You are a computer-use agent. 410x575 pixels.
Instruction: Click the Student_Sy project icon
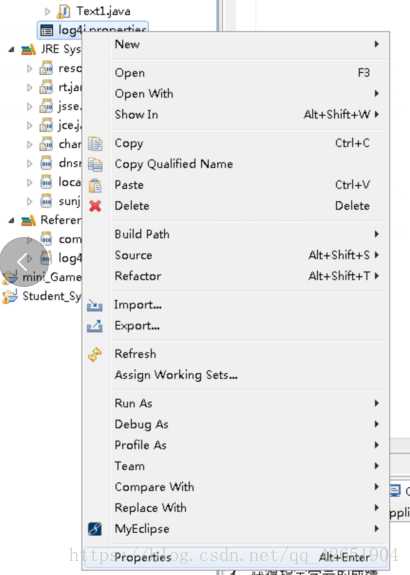pos(10,296)
